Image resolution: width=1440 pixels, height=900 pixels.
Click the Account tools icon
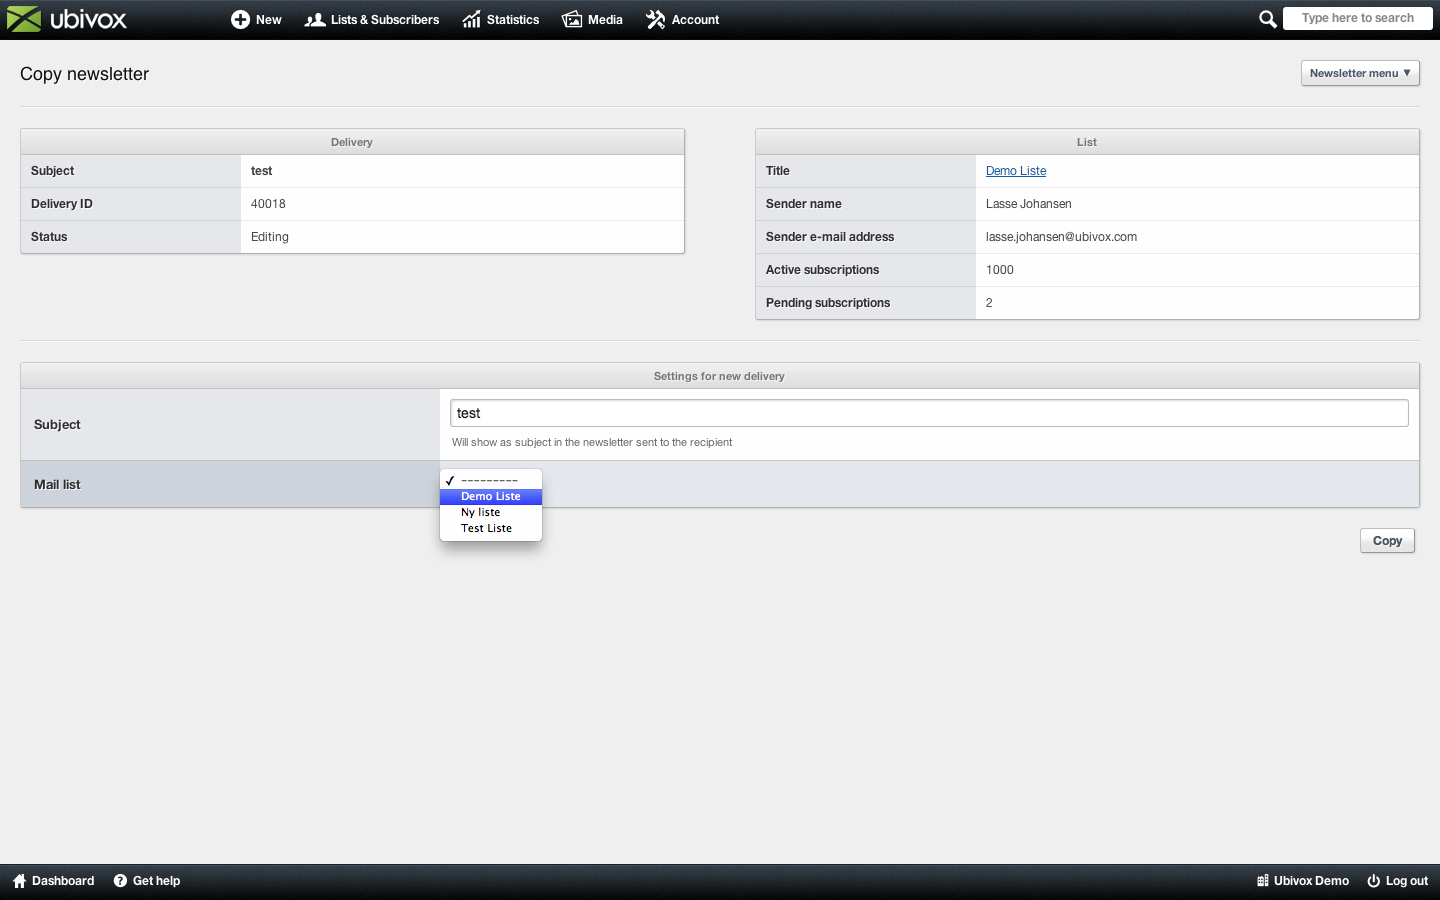coord(656,20)
